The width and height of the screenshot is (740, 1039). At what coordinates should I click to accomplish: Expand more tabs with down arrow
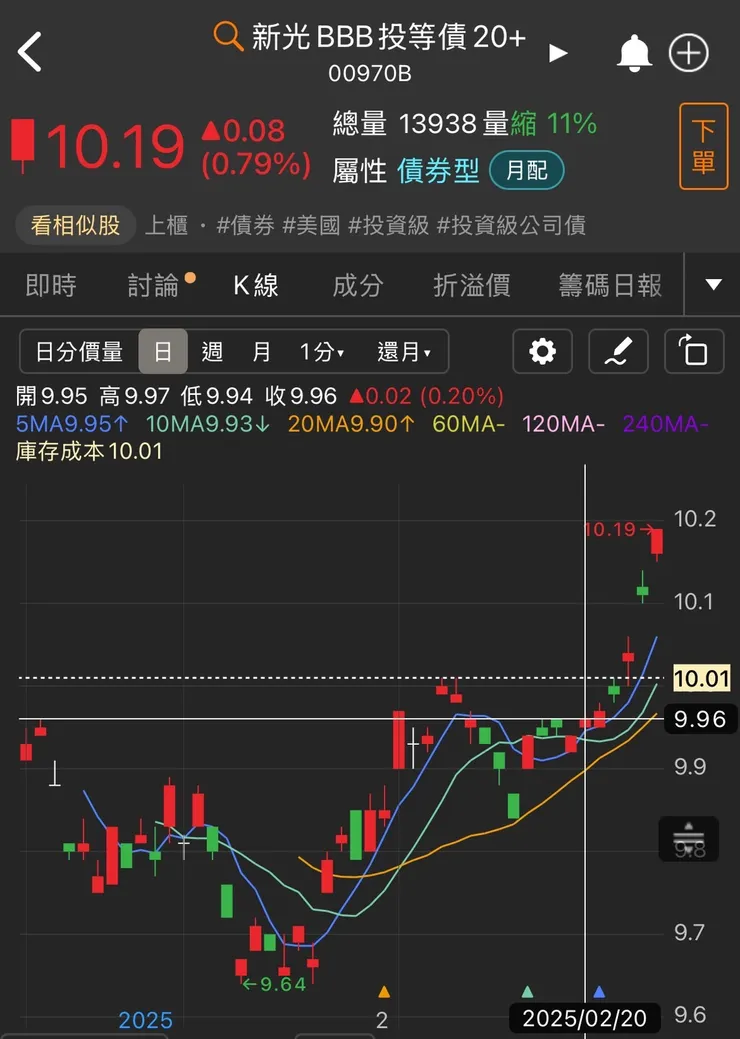[714, 285]
